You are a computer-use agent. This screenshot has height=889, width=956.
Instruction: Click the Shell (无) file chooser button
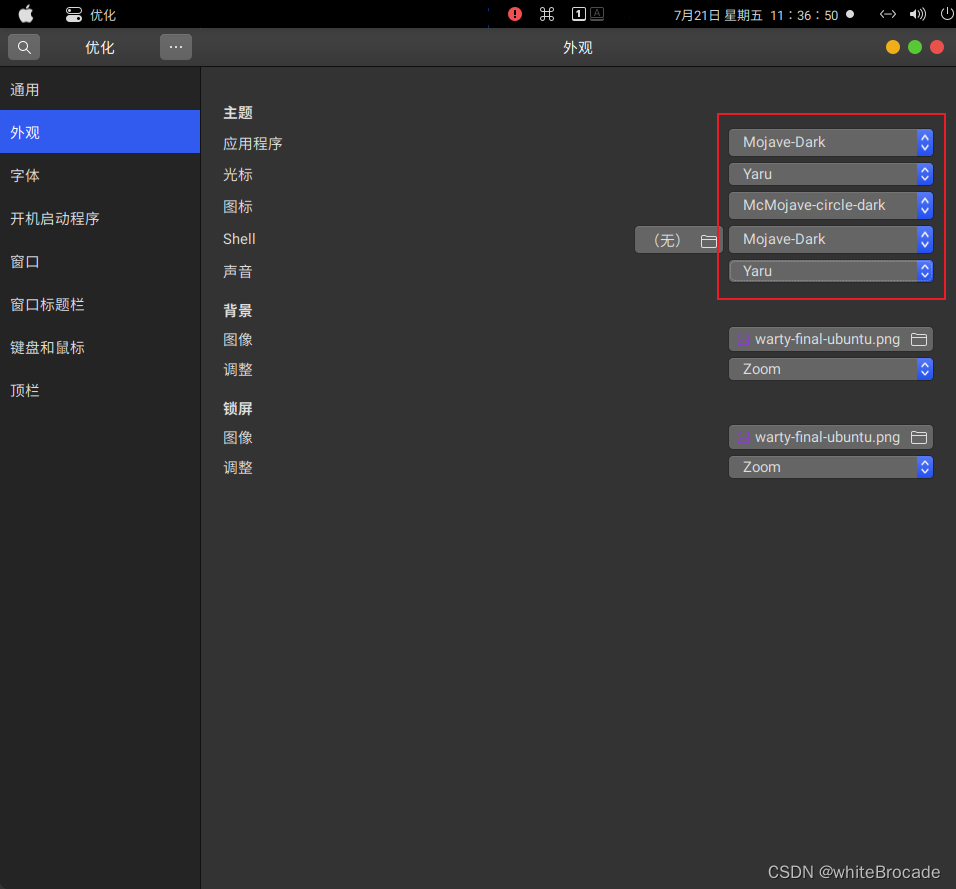pos(679,240)
